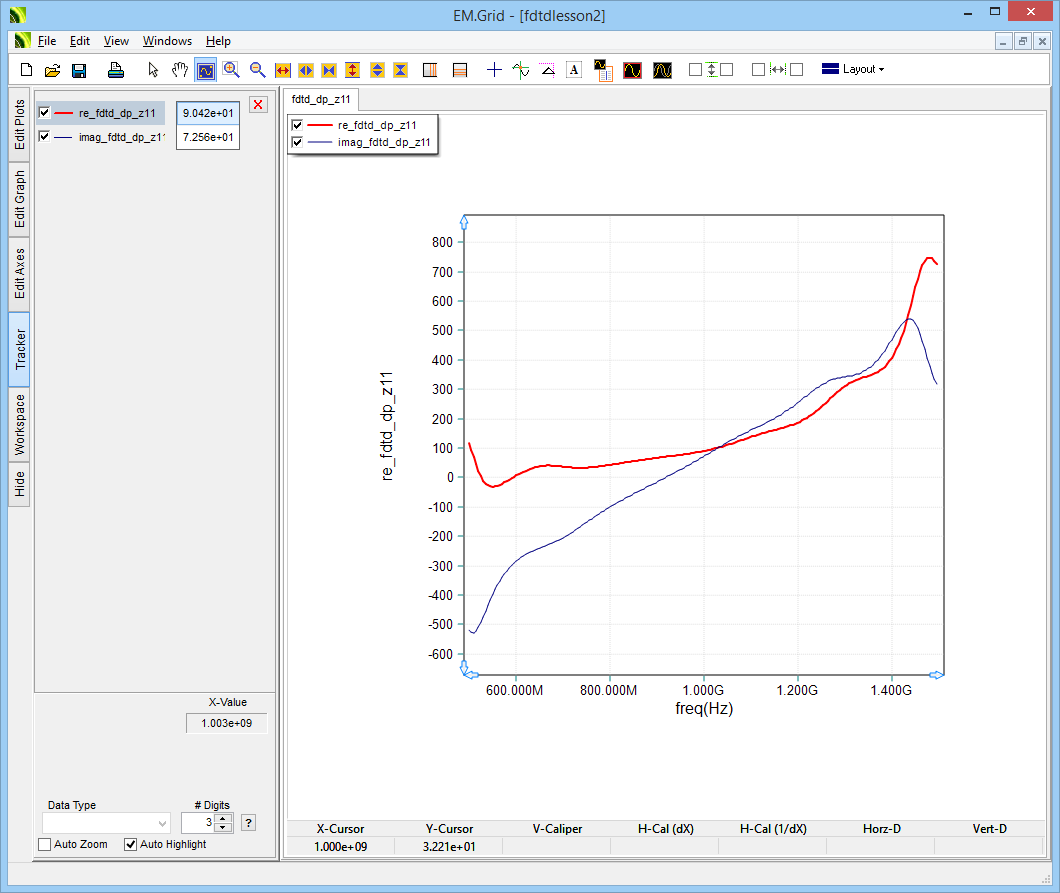Click the Zoom In magnifier icon
Screen dimensions: 1060x893
pos(232,70)
